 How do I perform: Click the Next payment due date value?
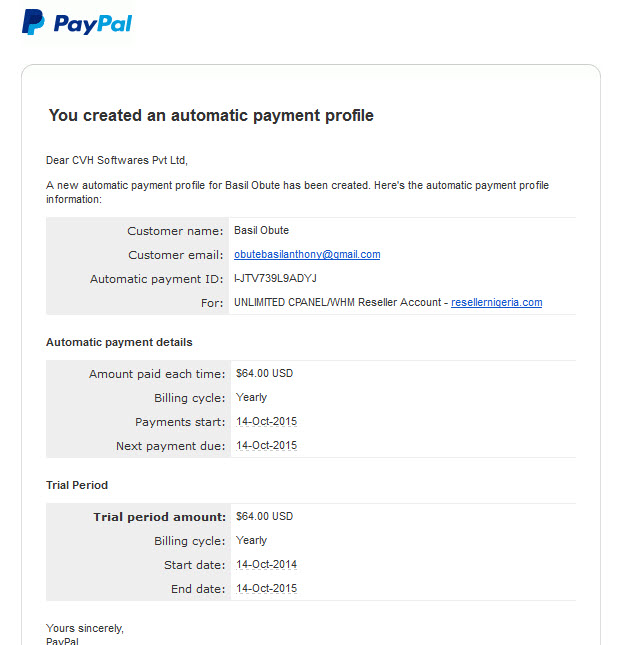[x=267, y=445]
